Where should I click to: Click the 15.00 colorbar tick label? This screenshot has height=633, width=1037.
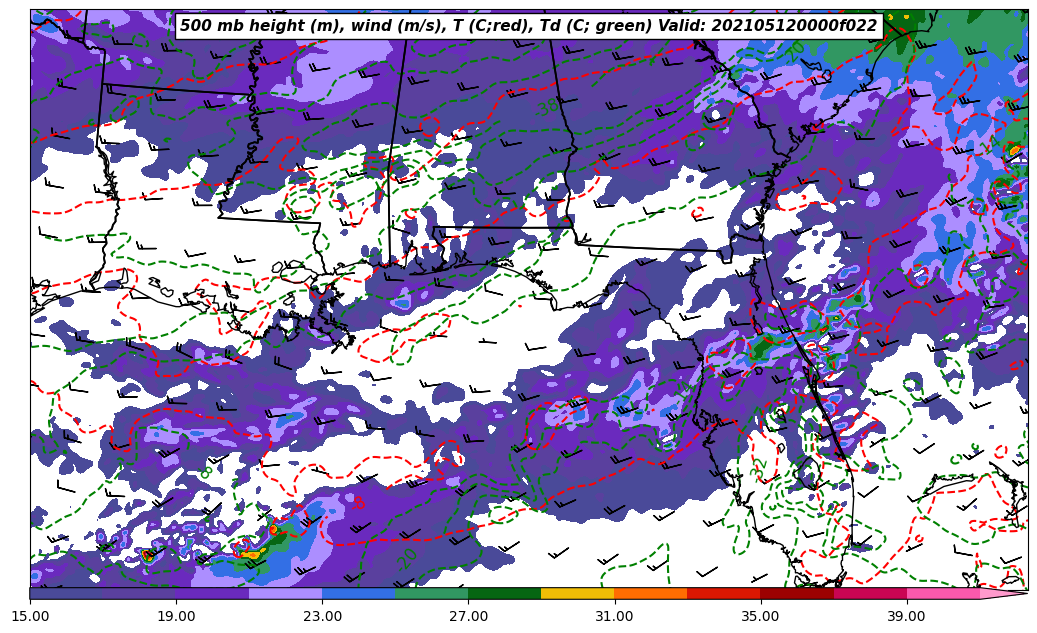[x=30, y=616]
